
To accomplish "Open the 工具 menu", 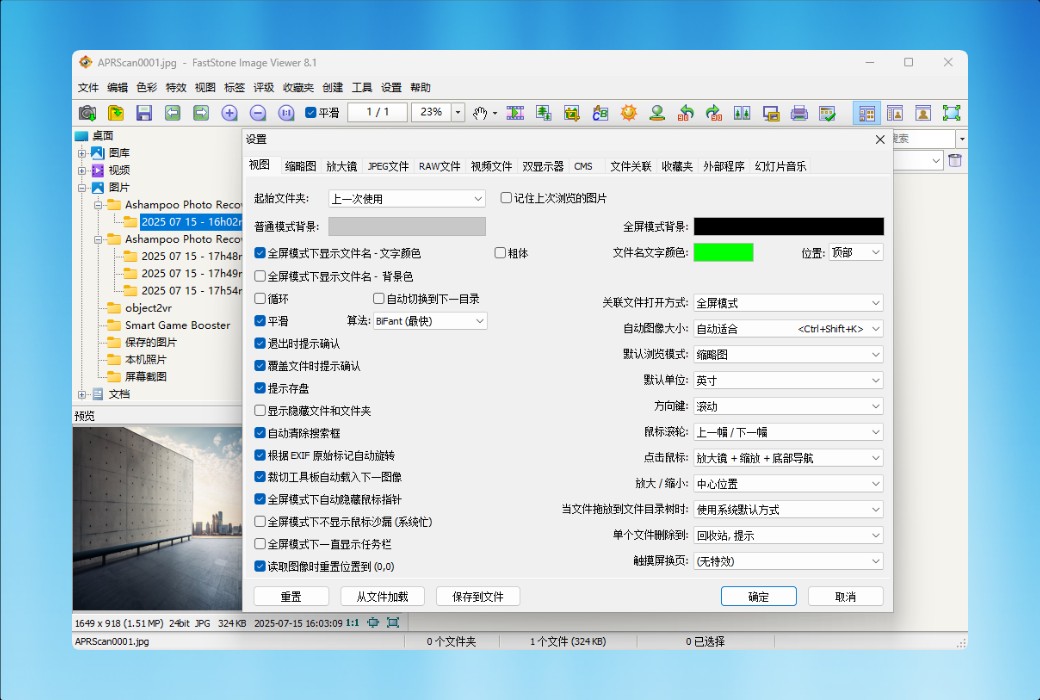I will click(361, 88).
